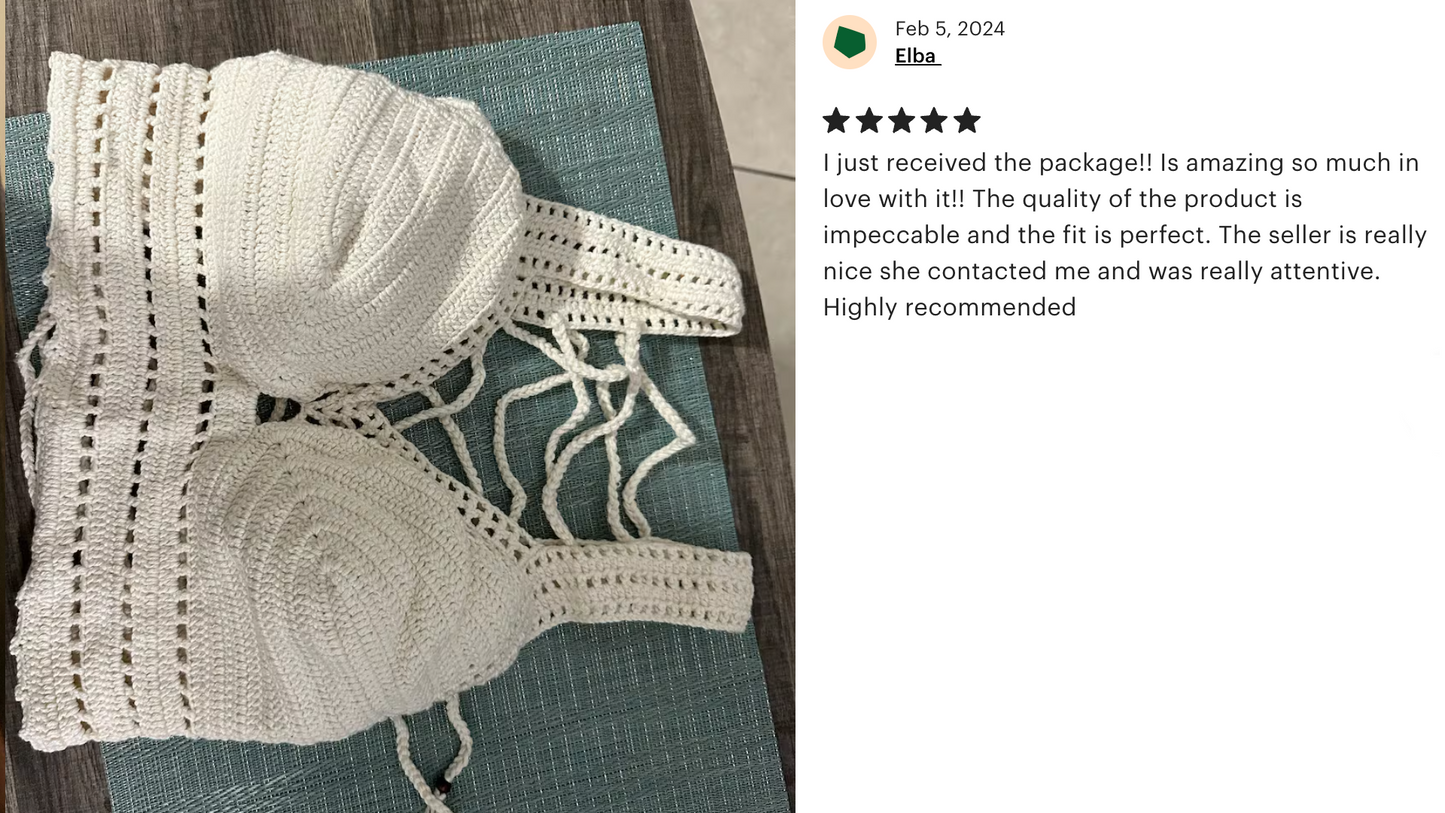
Task: Click the fifth star of the rating
Action: click(967, 121)
